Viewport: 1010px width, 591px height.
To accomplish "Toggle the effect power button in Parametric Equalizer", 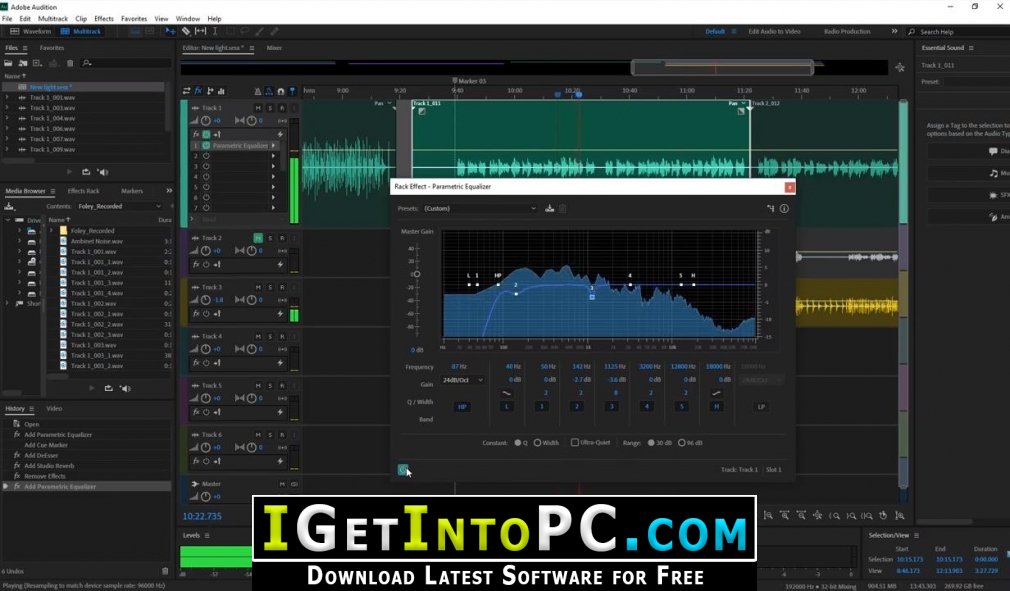I will (403, 469).
